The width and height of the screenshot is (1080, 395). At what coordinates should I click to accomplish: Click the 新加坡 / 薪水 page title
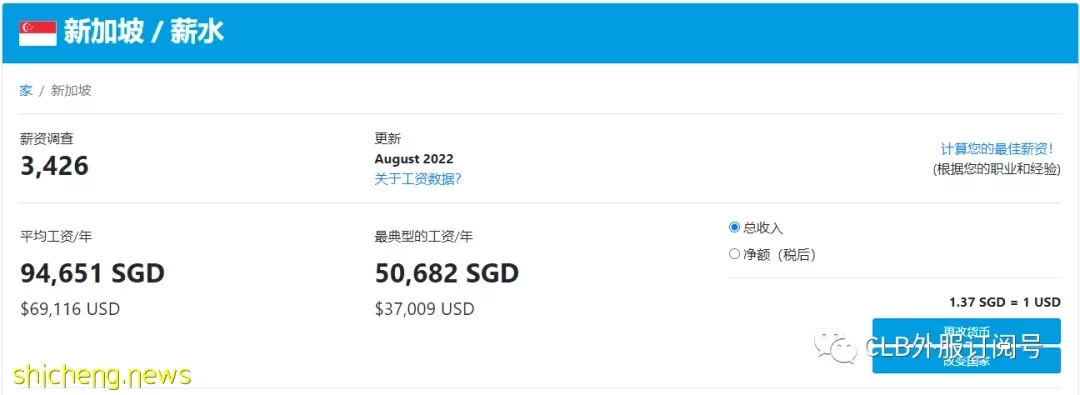144,32
